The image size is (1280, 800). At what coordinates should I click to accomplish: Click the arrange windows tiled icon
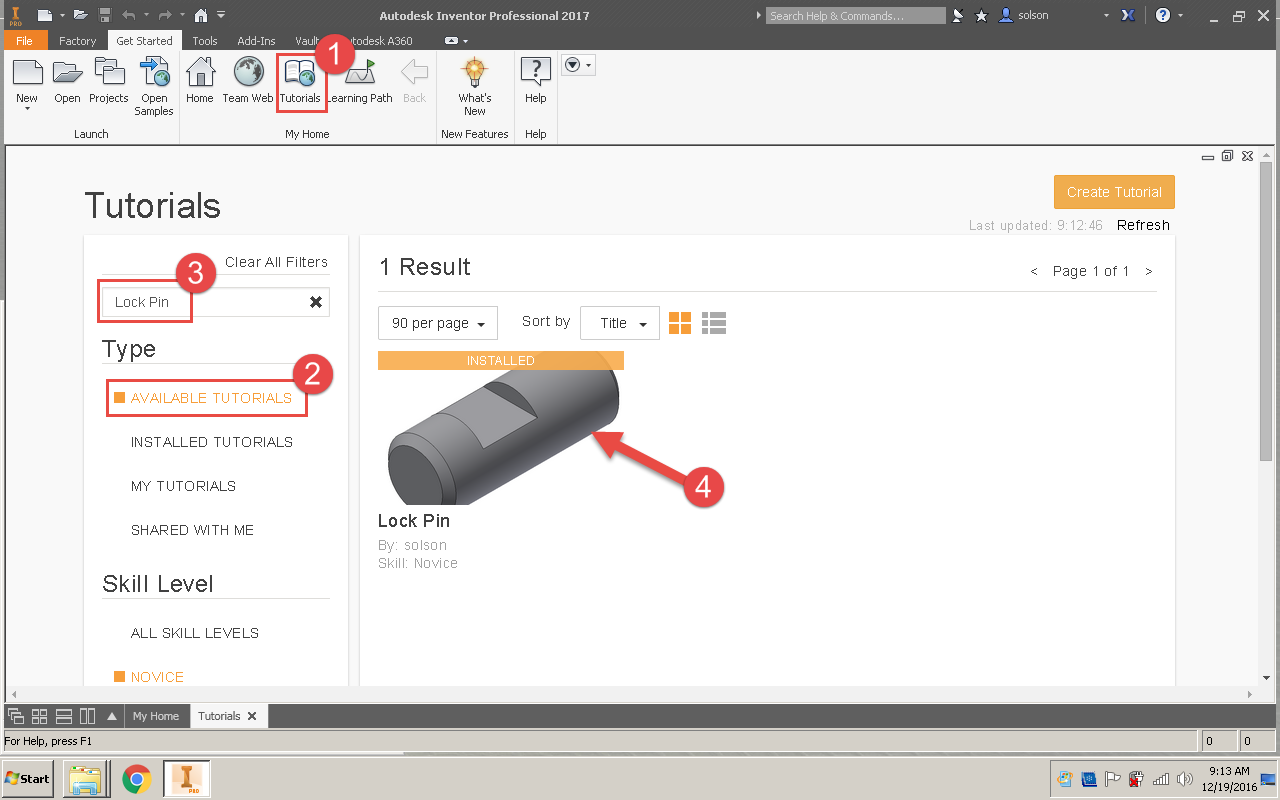[x=40, y=716]
